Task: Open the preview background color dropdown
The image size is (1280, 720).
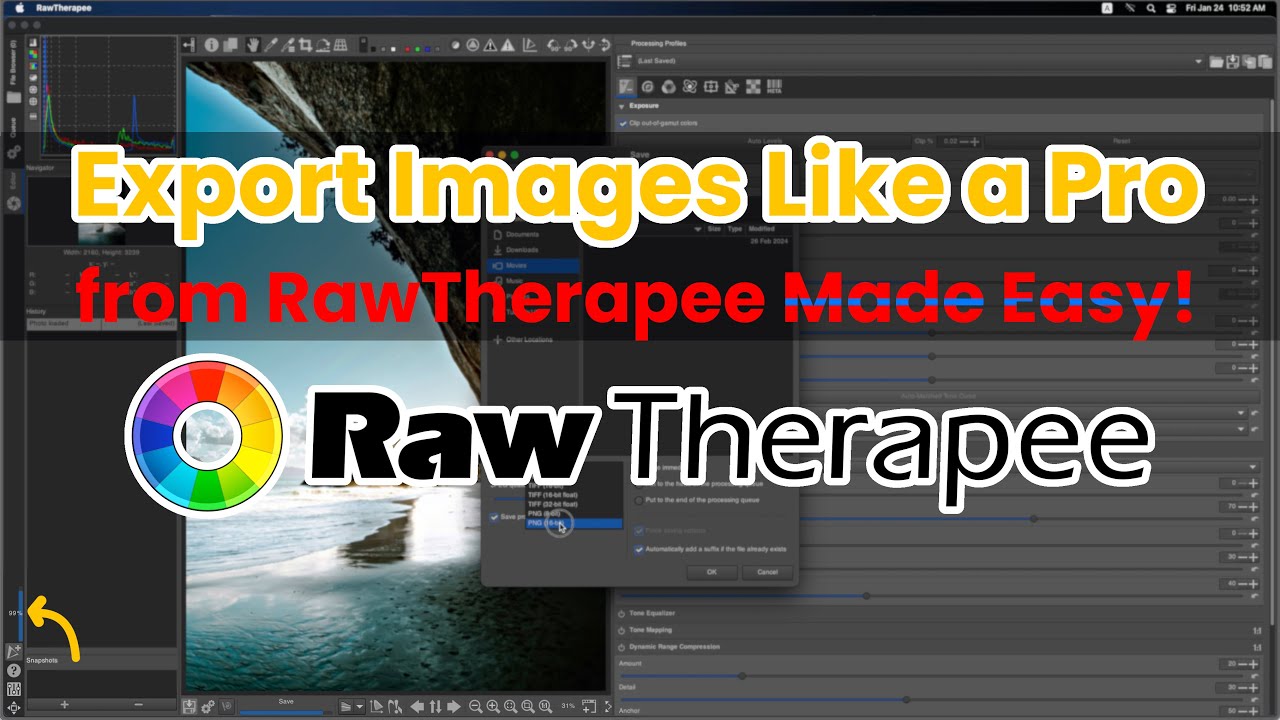Action: [352, 707]
